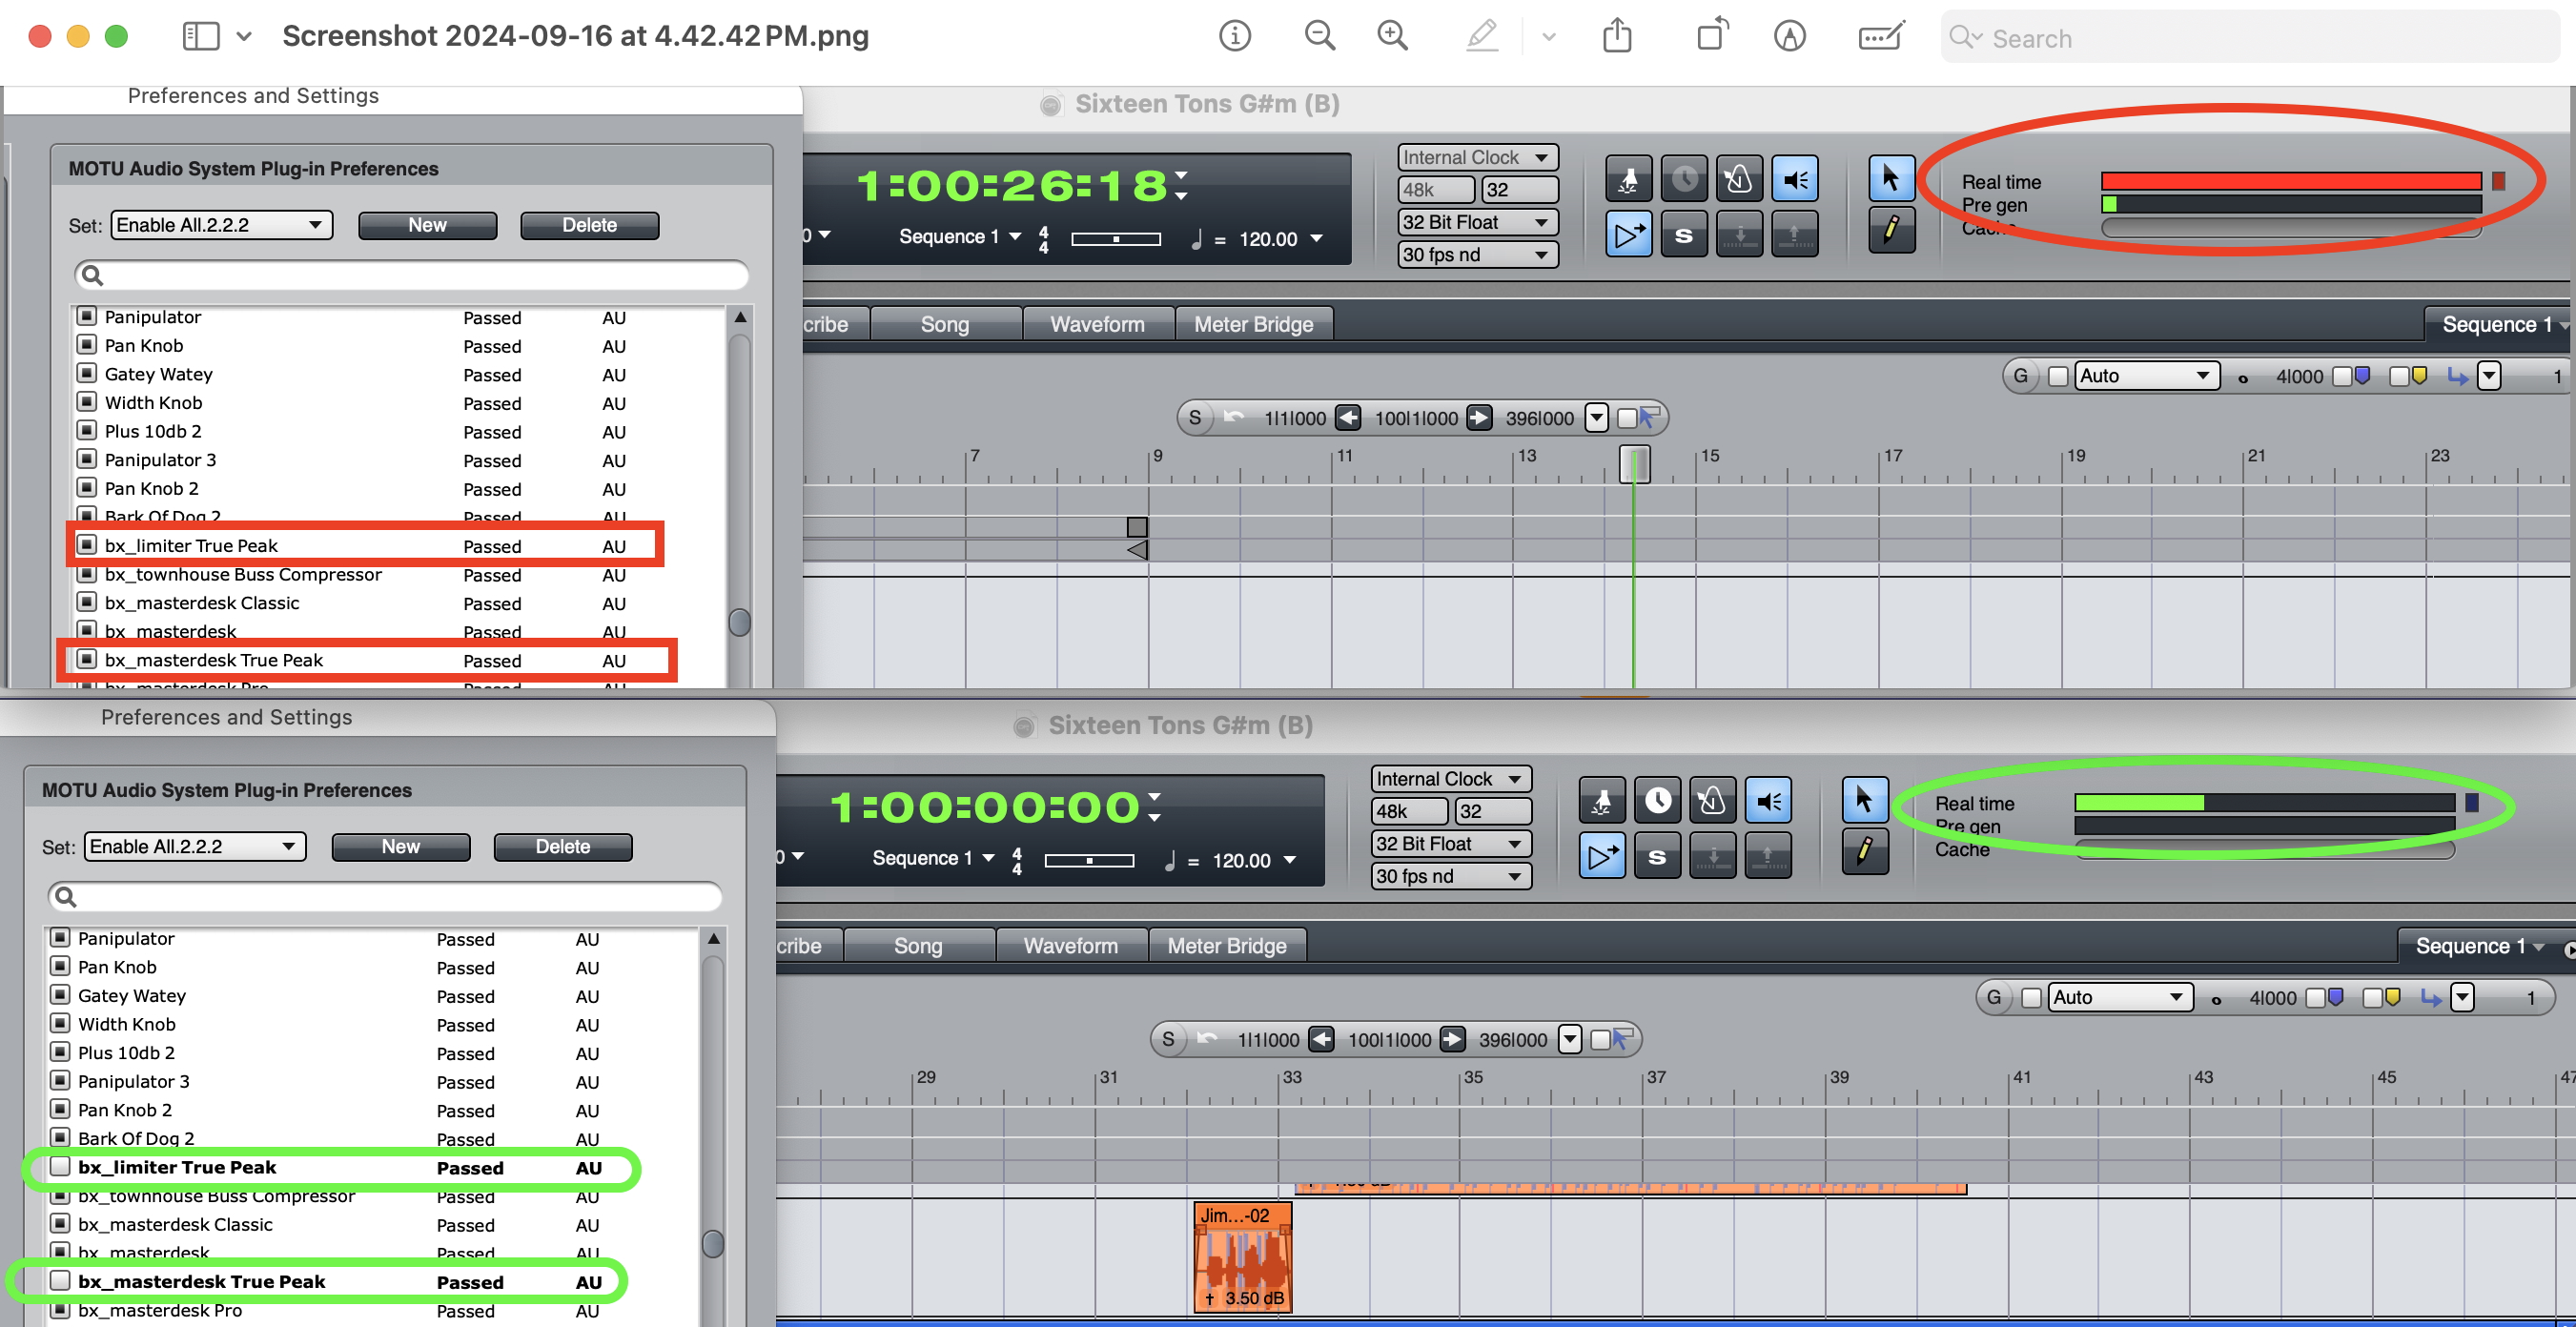Select the pencil tool in lower screenshot
The width and height of the screenshot is (2576, 1327).
pos(1864,853)
